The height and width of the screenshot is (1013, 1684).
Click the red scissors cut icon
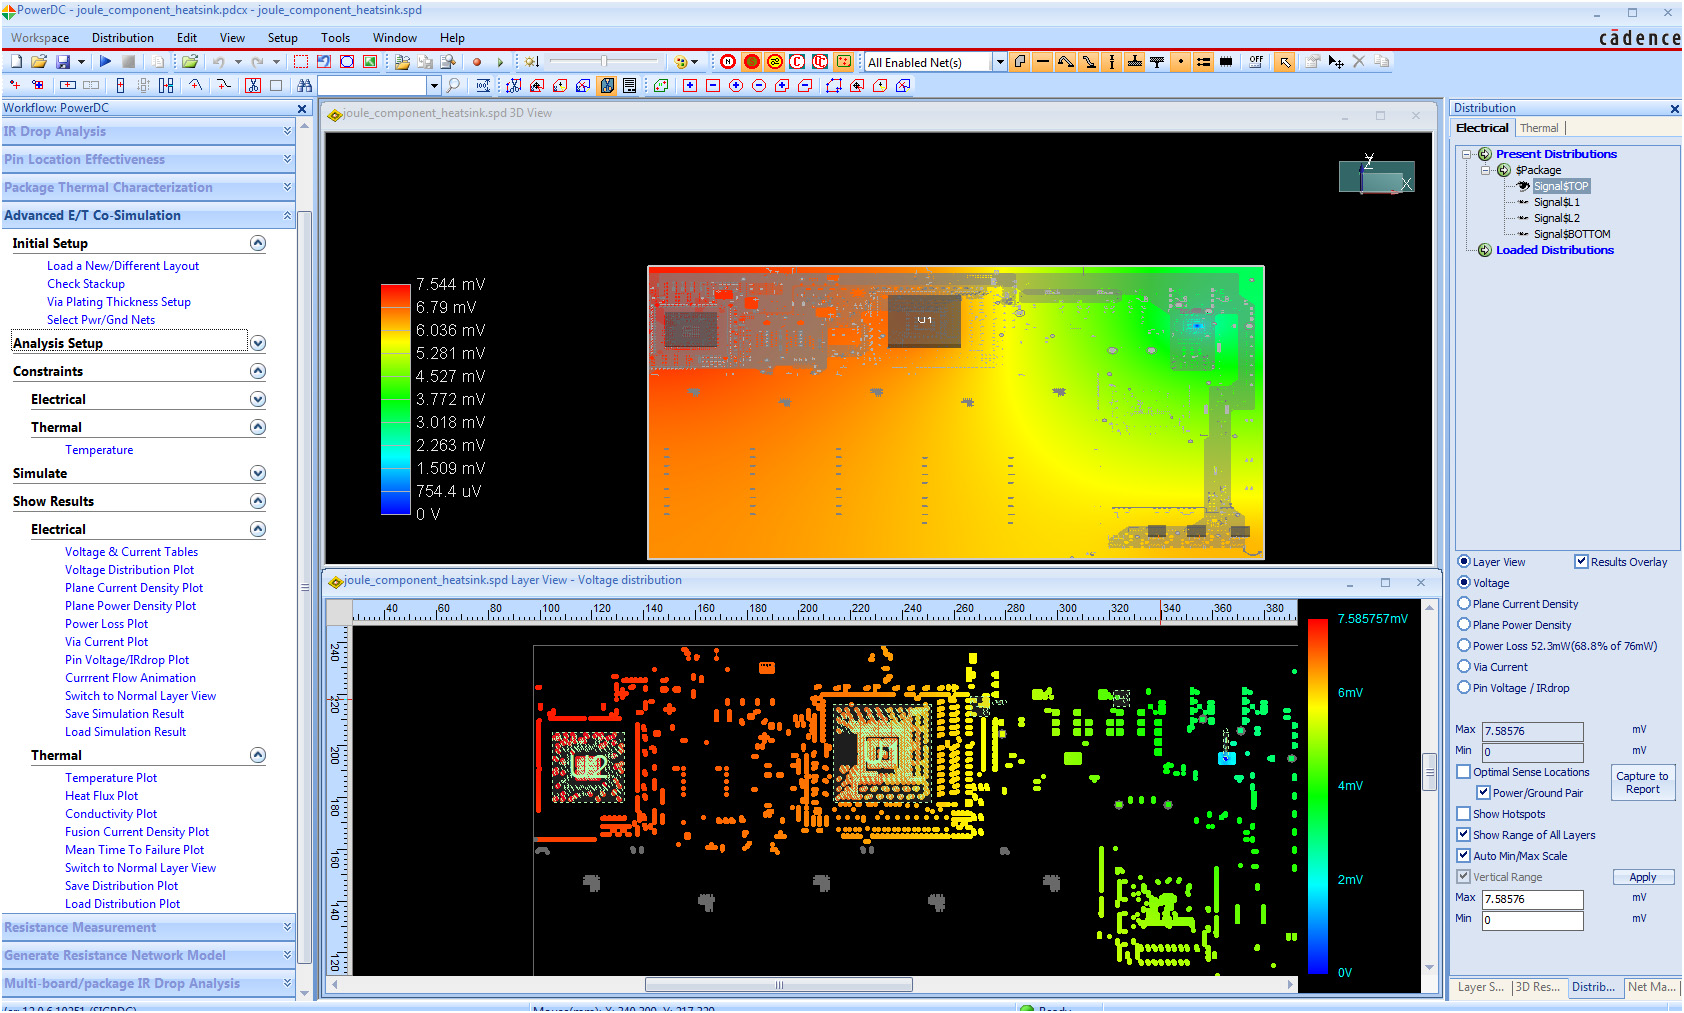pos(253,86)
